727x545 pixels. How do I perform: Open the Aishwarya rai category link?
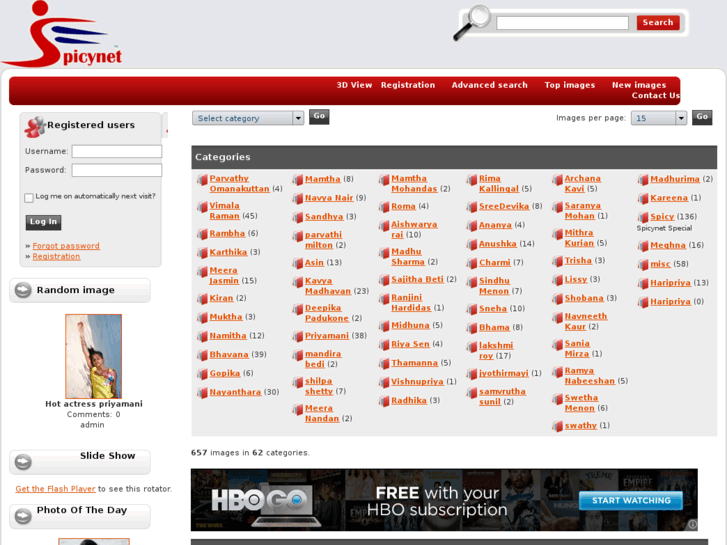414,230
